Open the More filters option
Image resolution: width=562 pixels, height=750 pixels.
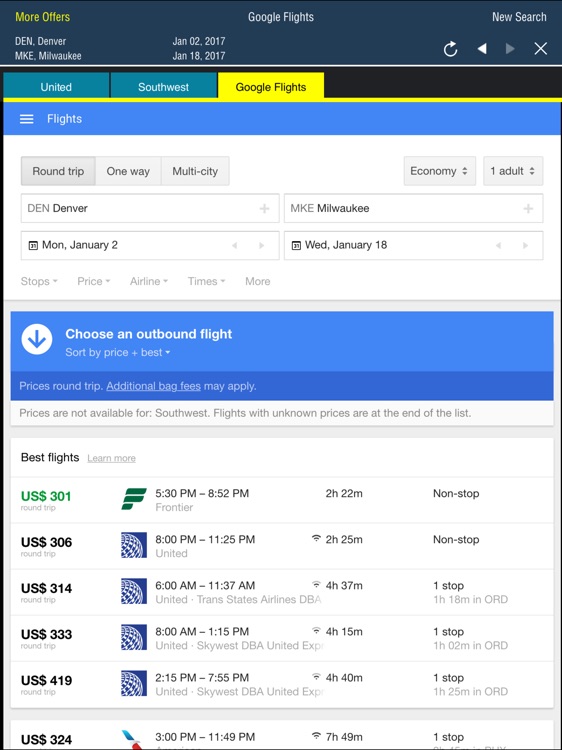click(x=258, y=281)
